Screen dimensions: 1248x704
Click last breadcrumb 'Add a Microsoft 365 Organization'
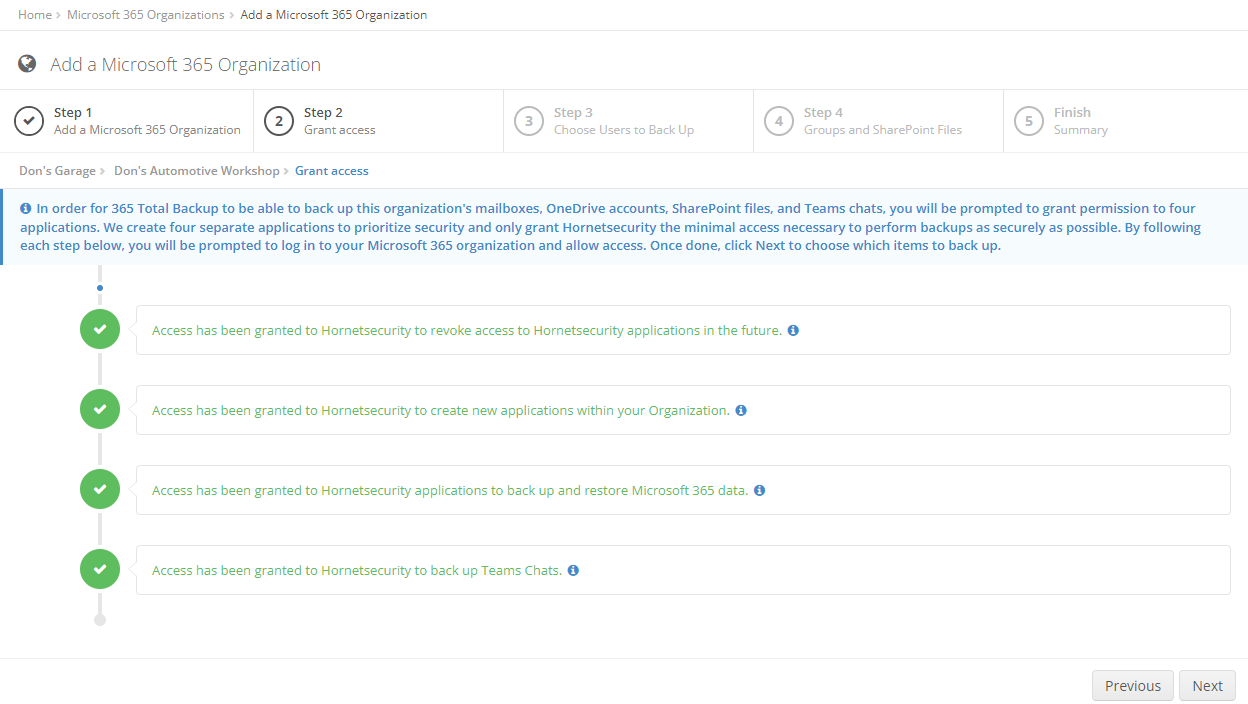tap(334, 15)
